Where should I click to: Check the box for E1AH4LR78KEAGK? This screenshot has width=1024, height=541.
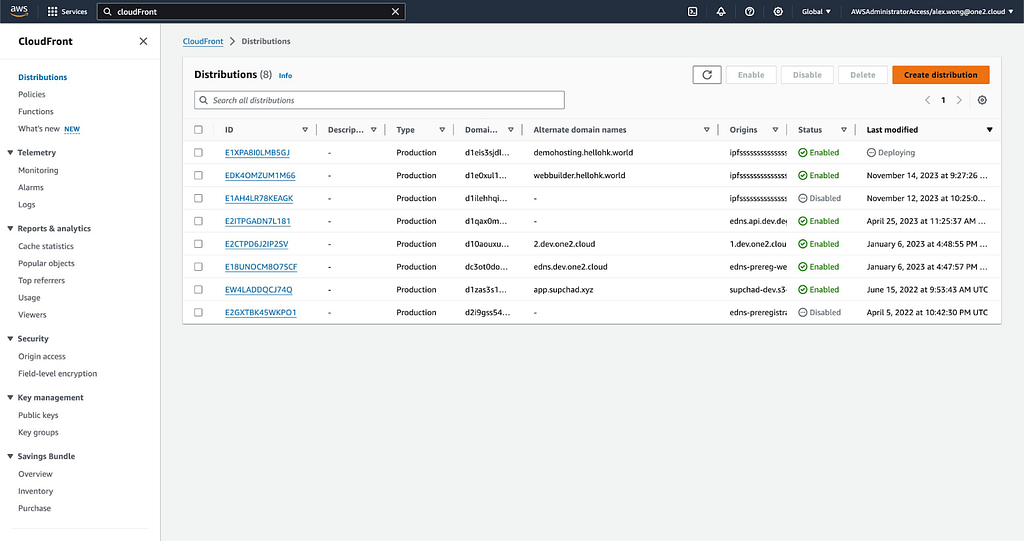coord(199,198)
